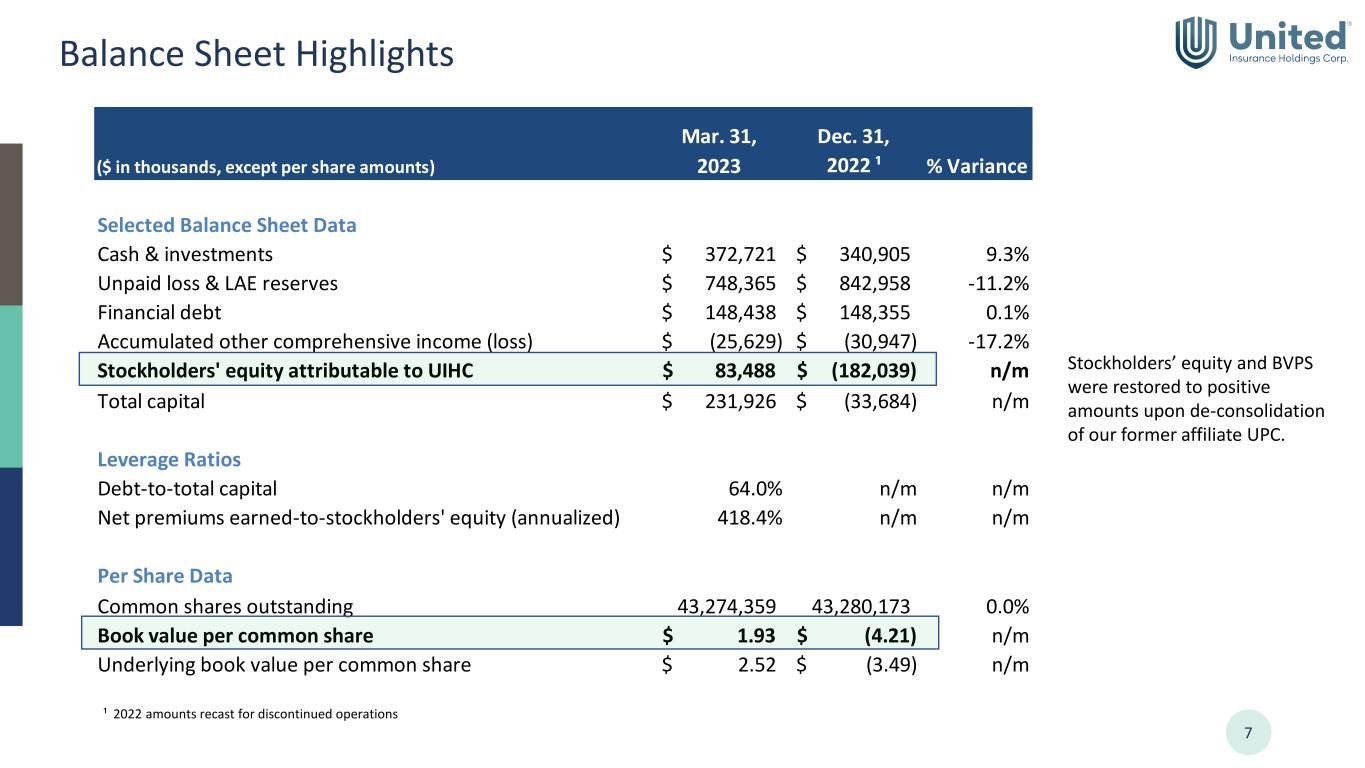Click the 64.0% debt-to-total capital value
The width and height of the screenshot is (1365, 768).
point(754,489)
